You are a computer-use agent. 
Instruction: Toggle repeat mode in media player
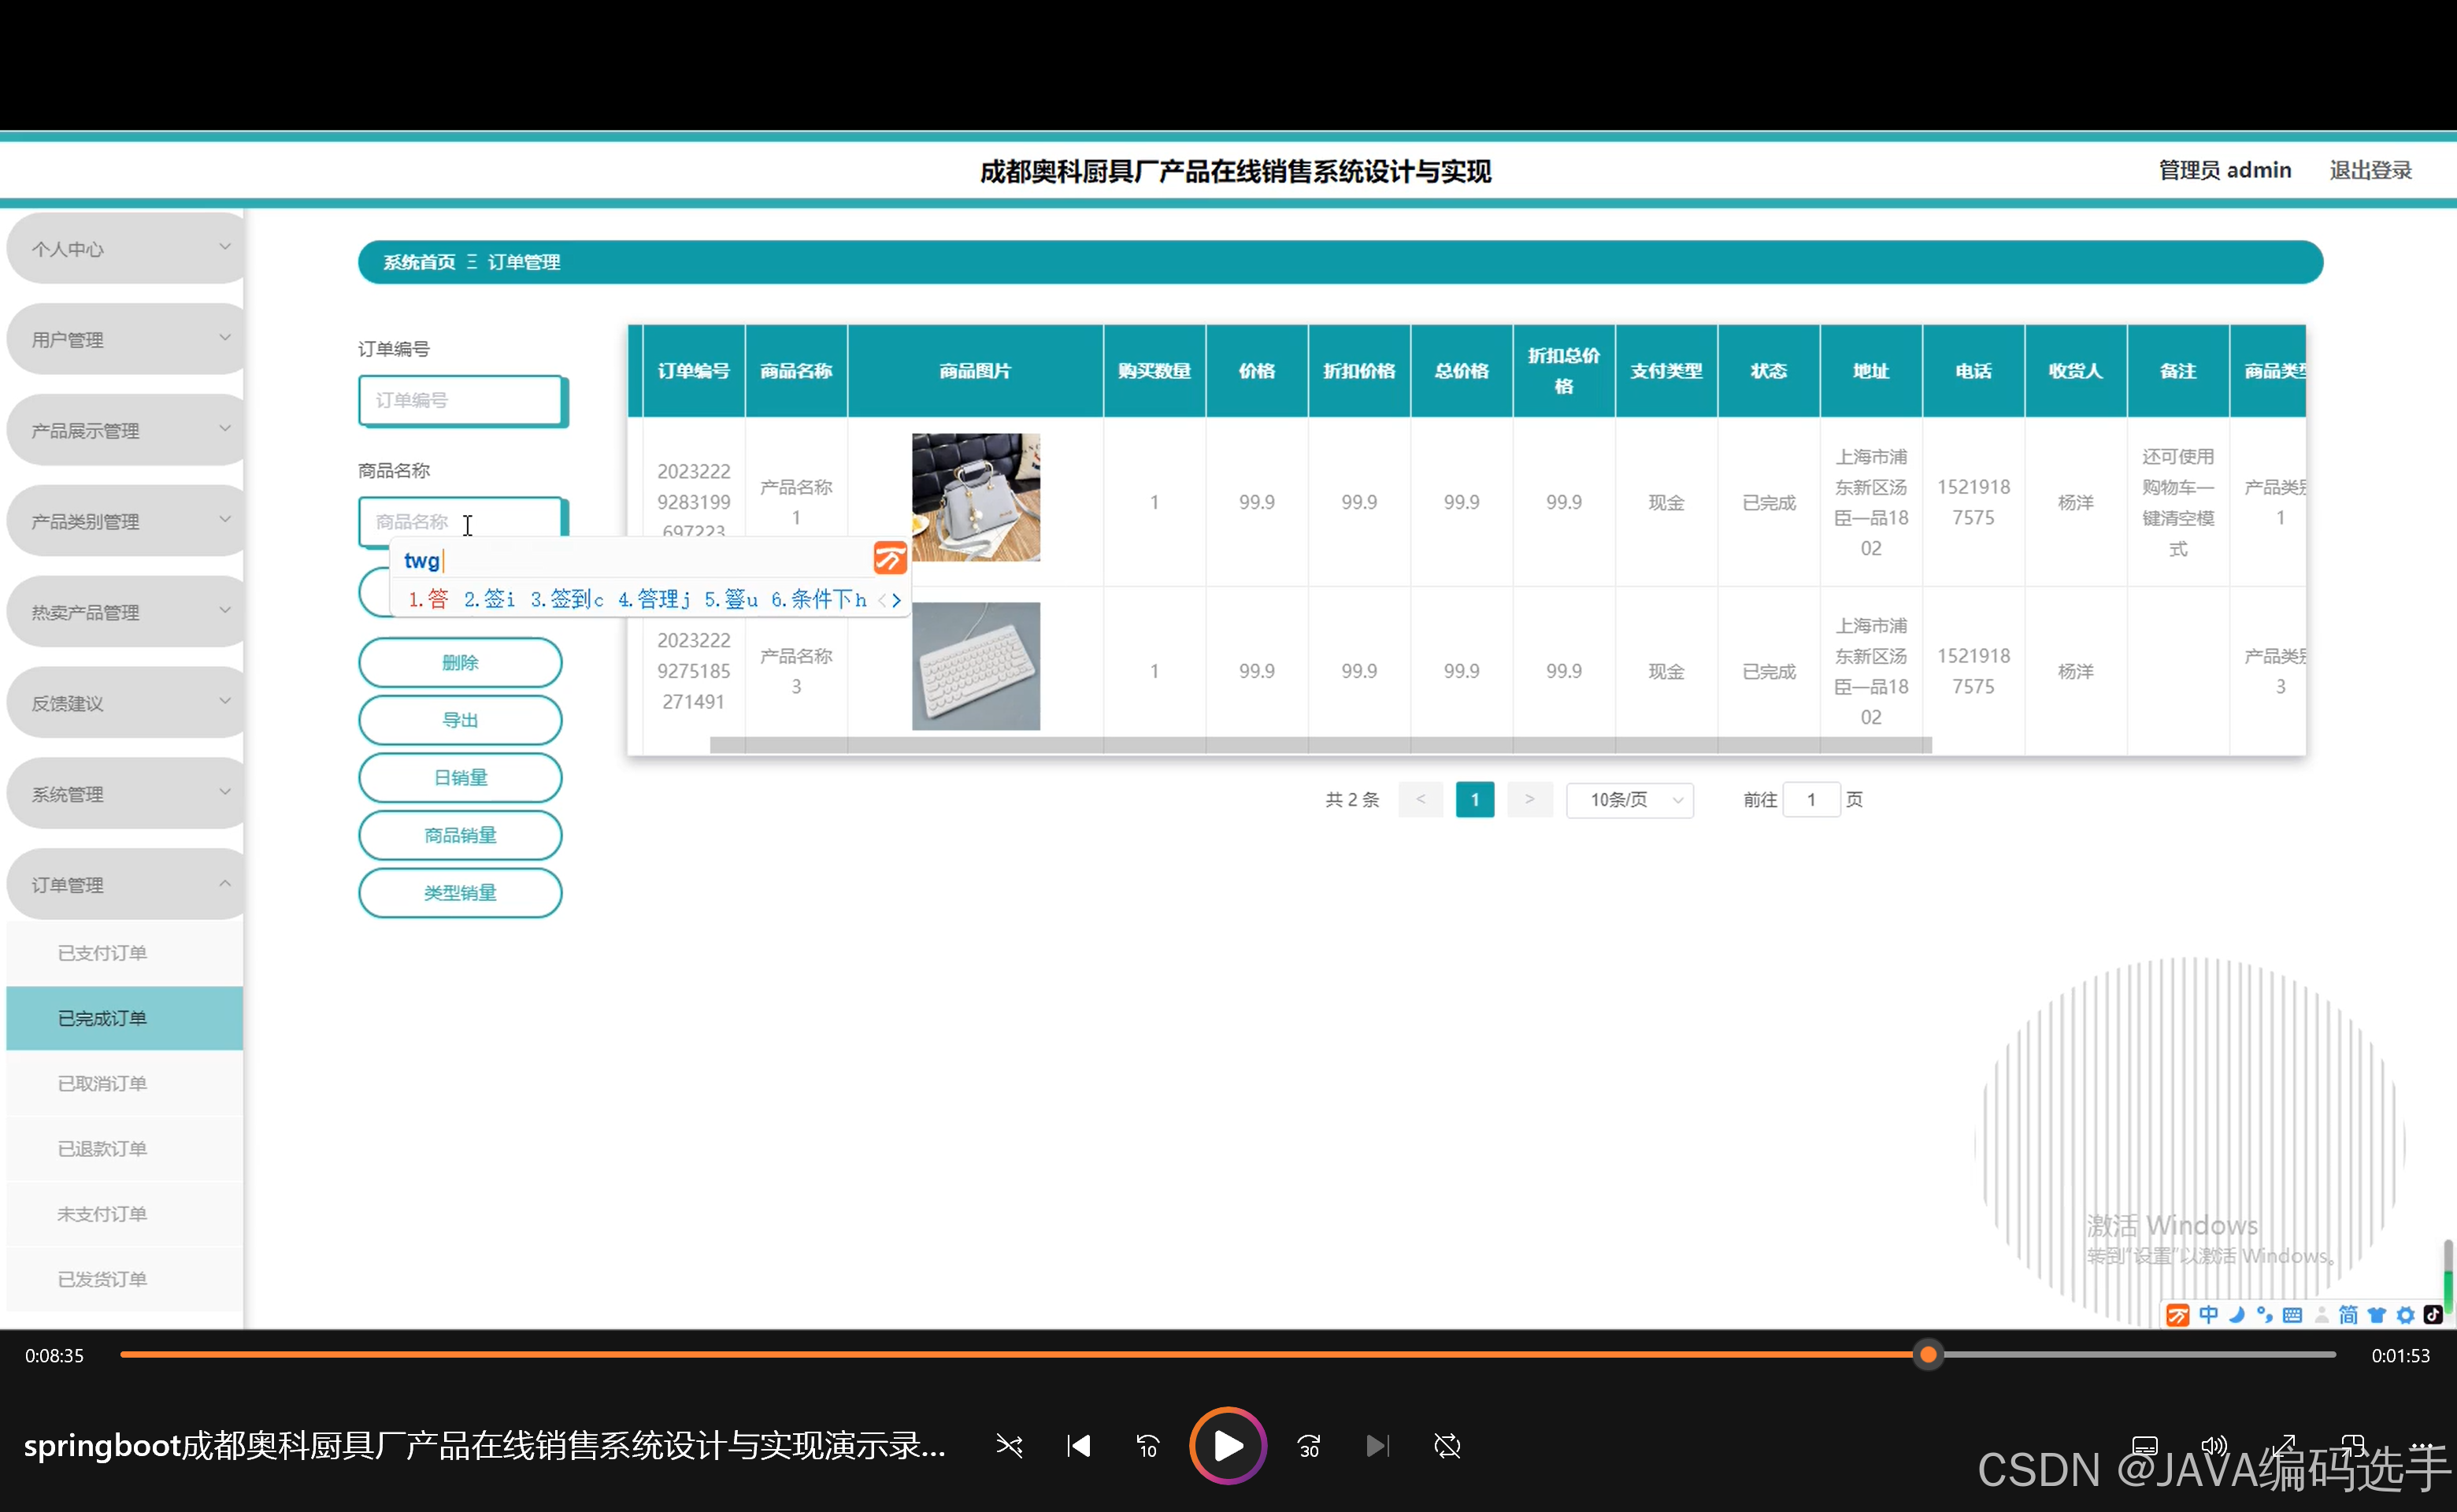(1447, 1446)
